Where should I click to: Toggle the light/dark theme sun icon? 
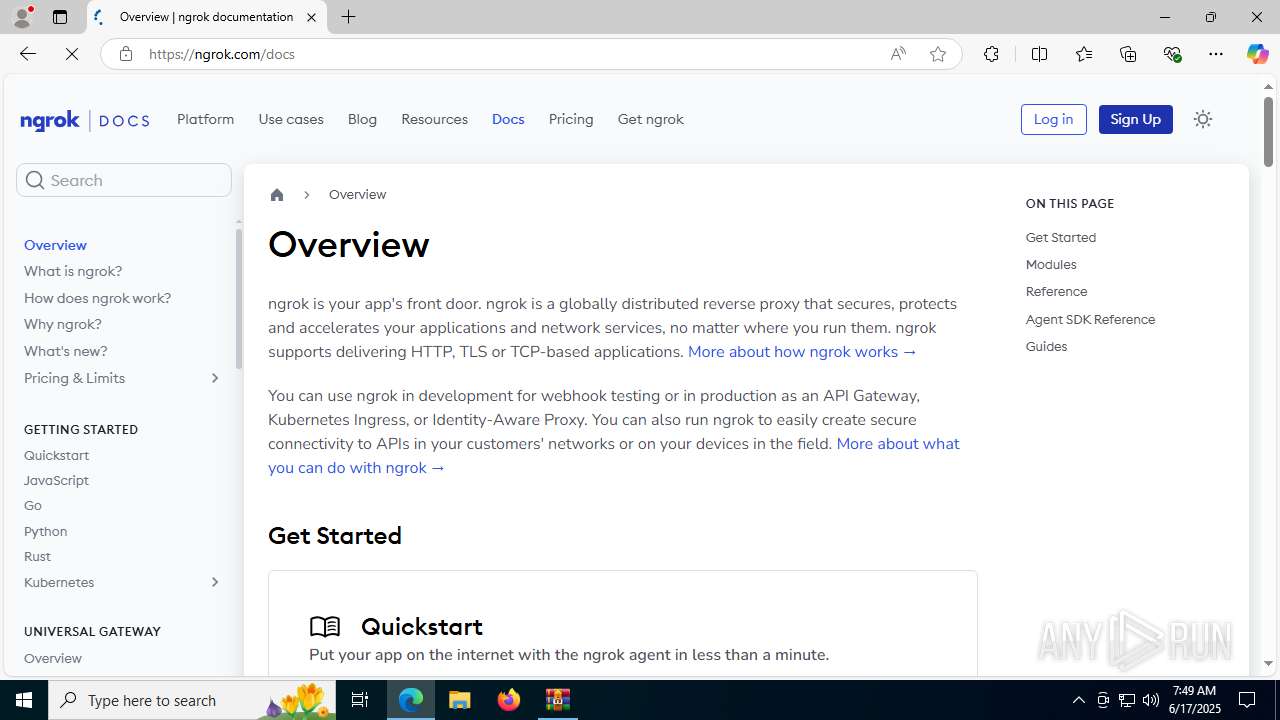[x=1202, y=119]
